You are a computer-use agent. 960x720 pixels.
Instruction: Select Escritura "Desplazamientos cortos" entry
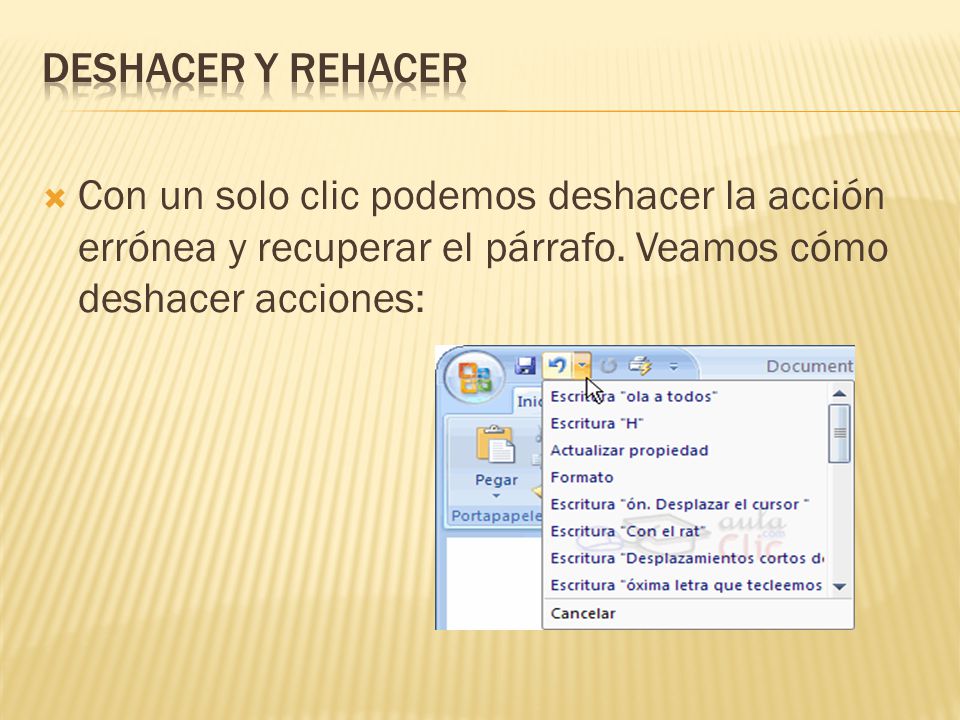686,558
